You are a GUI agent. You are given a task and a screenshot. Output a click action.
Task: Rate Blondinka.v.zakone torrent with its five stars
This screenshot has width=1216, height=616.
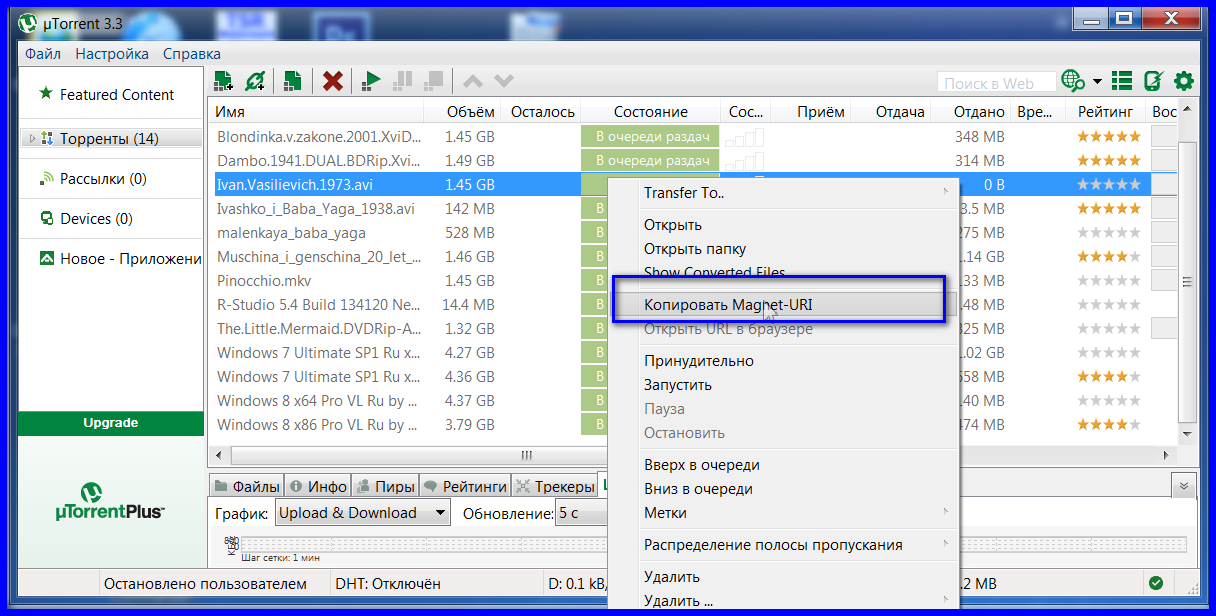pyautogui.click(x=1108, y=137)
